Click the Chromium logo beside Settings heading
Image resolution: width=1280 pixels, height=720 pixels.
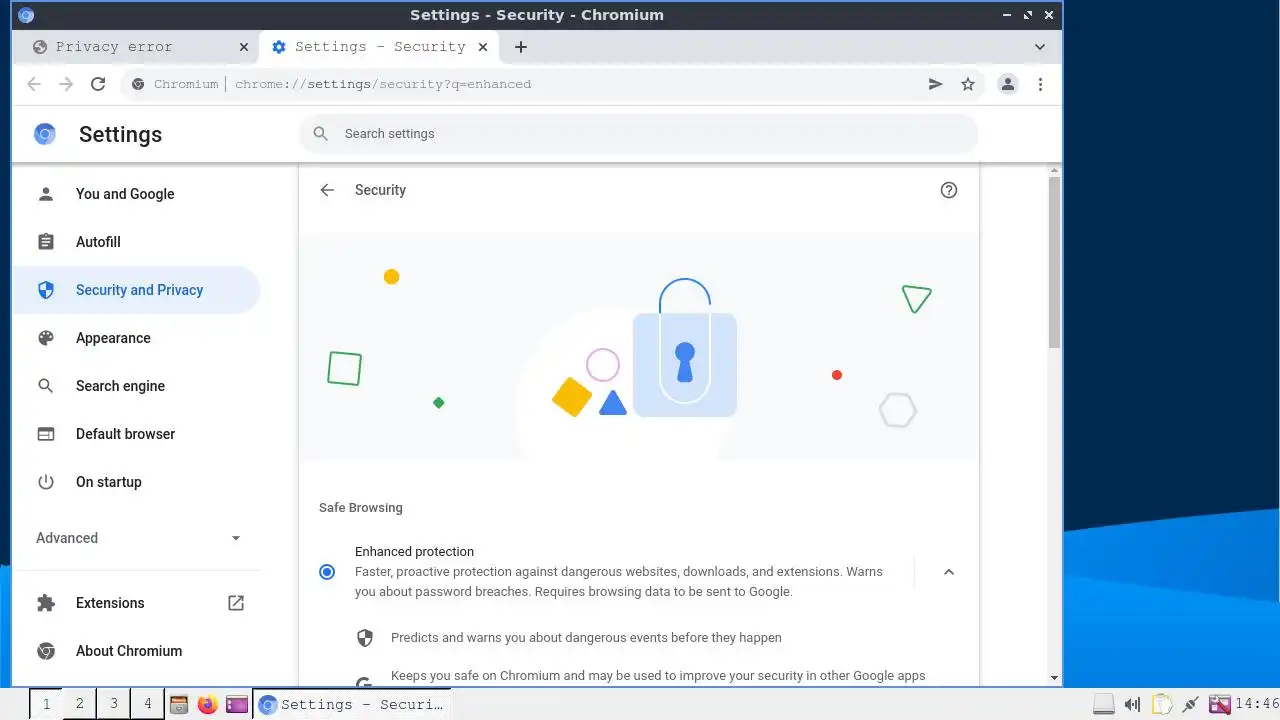45,134
